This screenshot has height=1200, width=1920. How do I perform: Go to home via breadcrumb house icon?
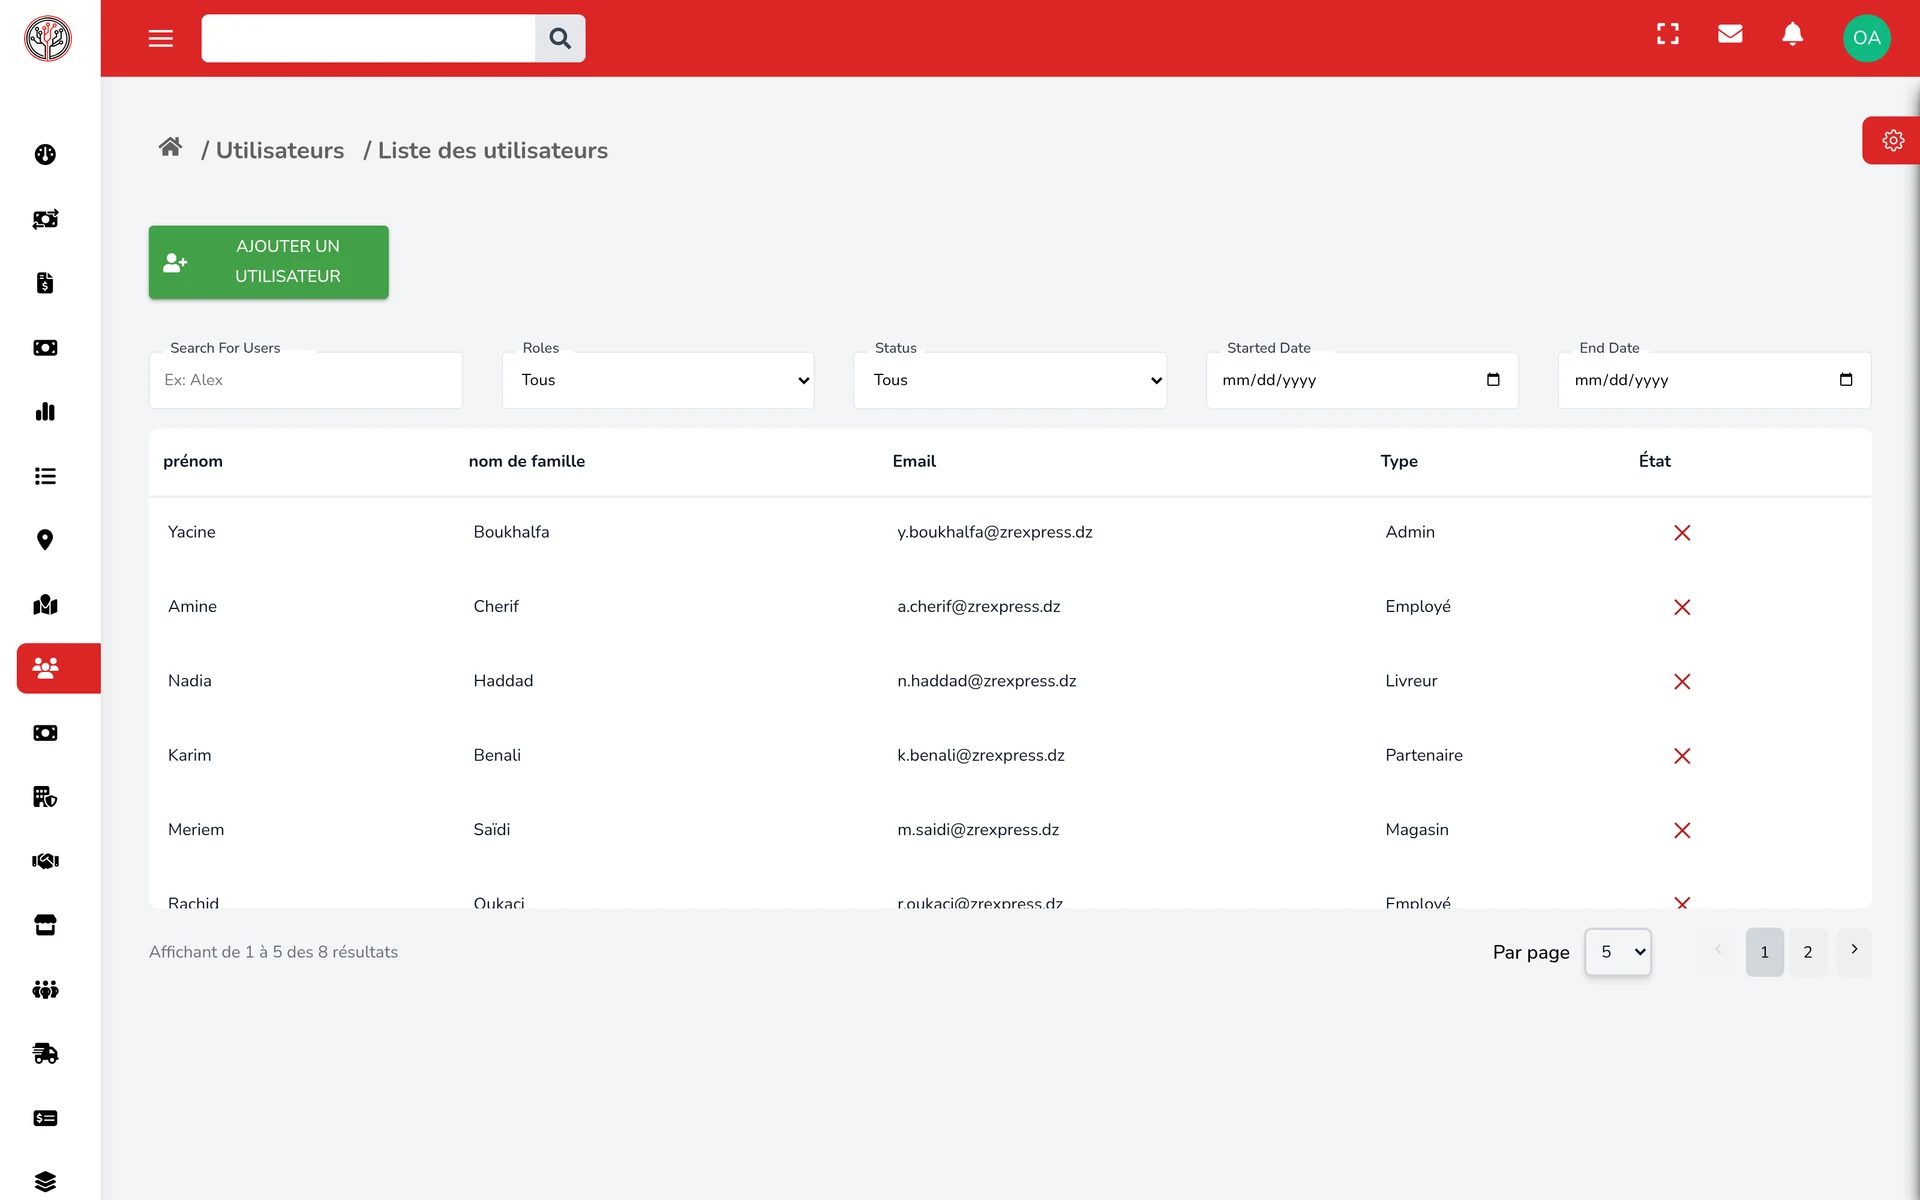click(170, 147)
